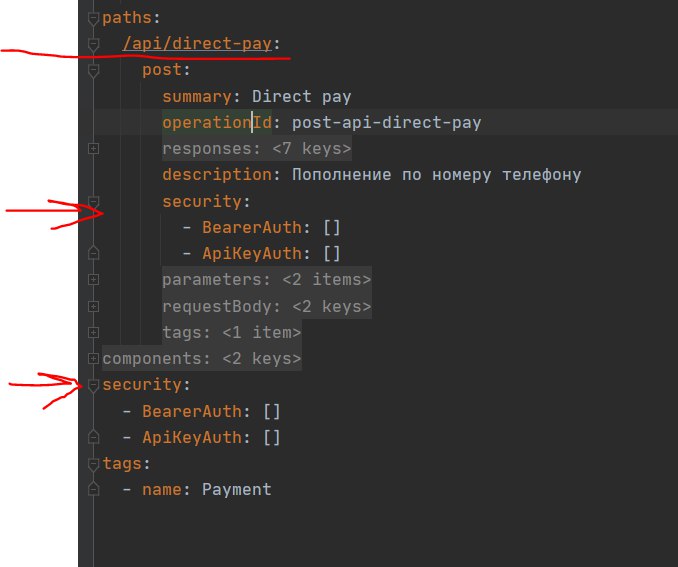Click the 'Пополнение по номеру телефону' description value

pos(436,175)
